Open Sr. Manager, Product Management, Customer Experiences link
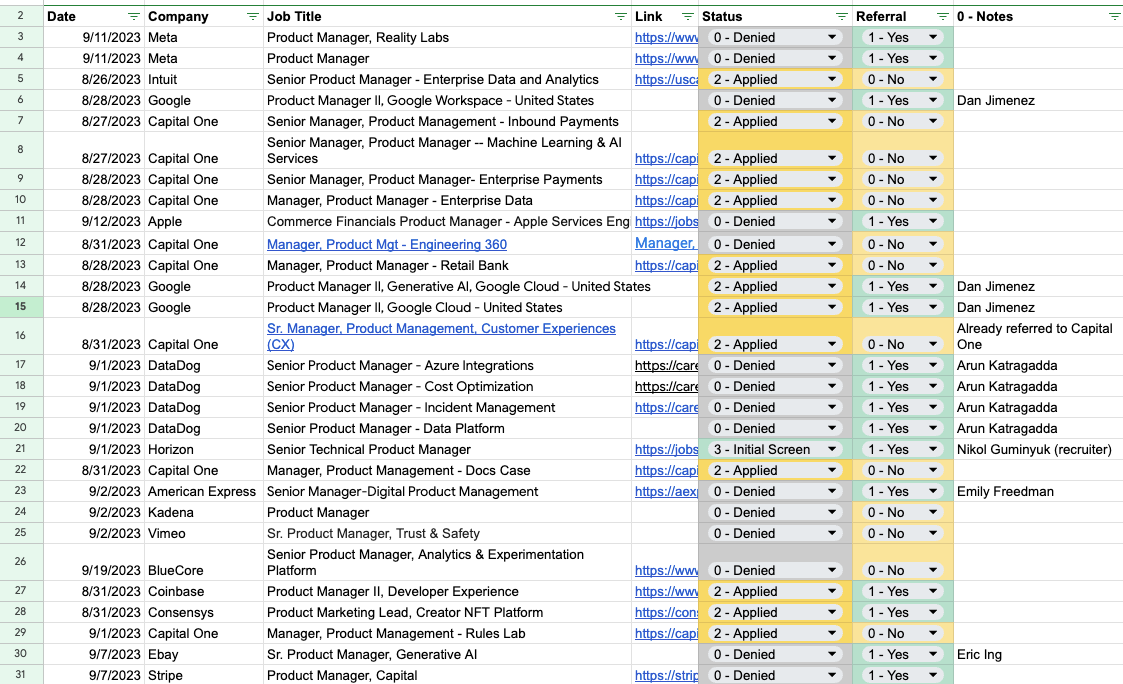1123x684 pixels. [441, 337]
